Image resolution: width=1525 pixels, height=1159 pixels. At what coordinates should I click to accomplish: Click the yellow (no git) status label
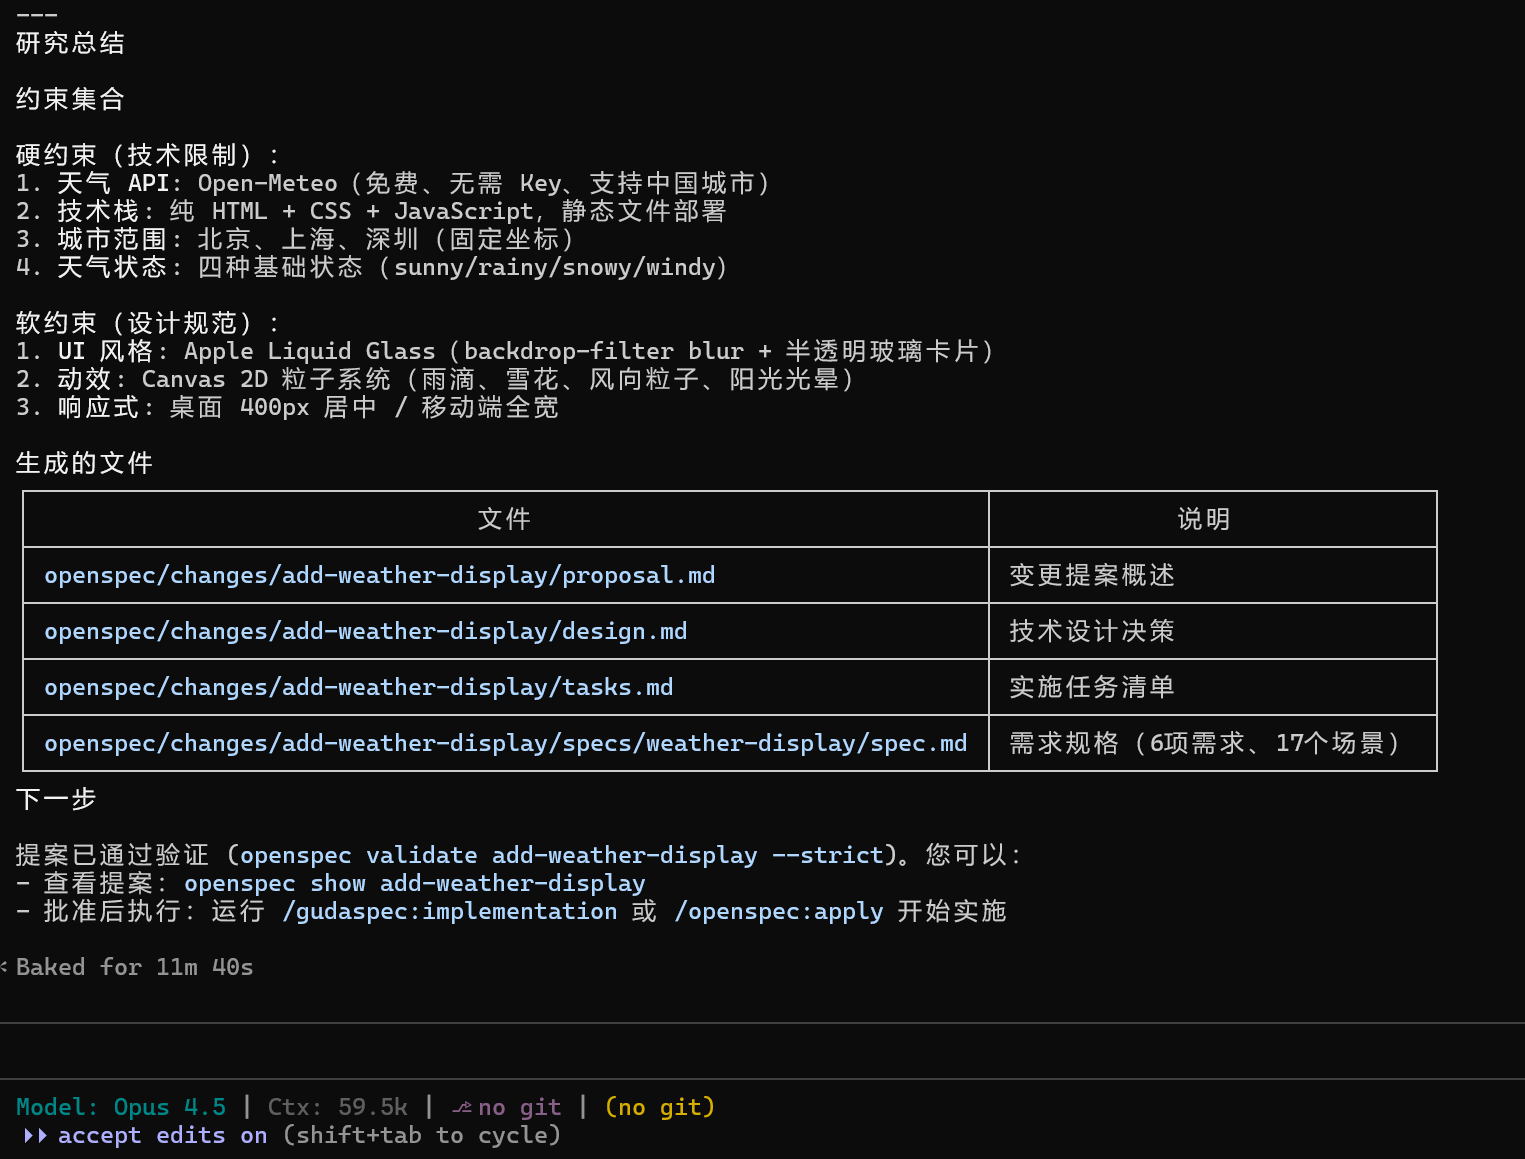tap(659, 1107)
